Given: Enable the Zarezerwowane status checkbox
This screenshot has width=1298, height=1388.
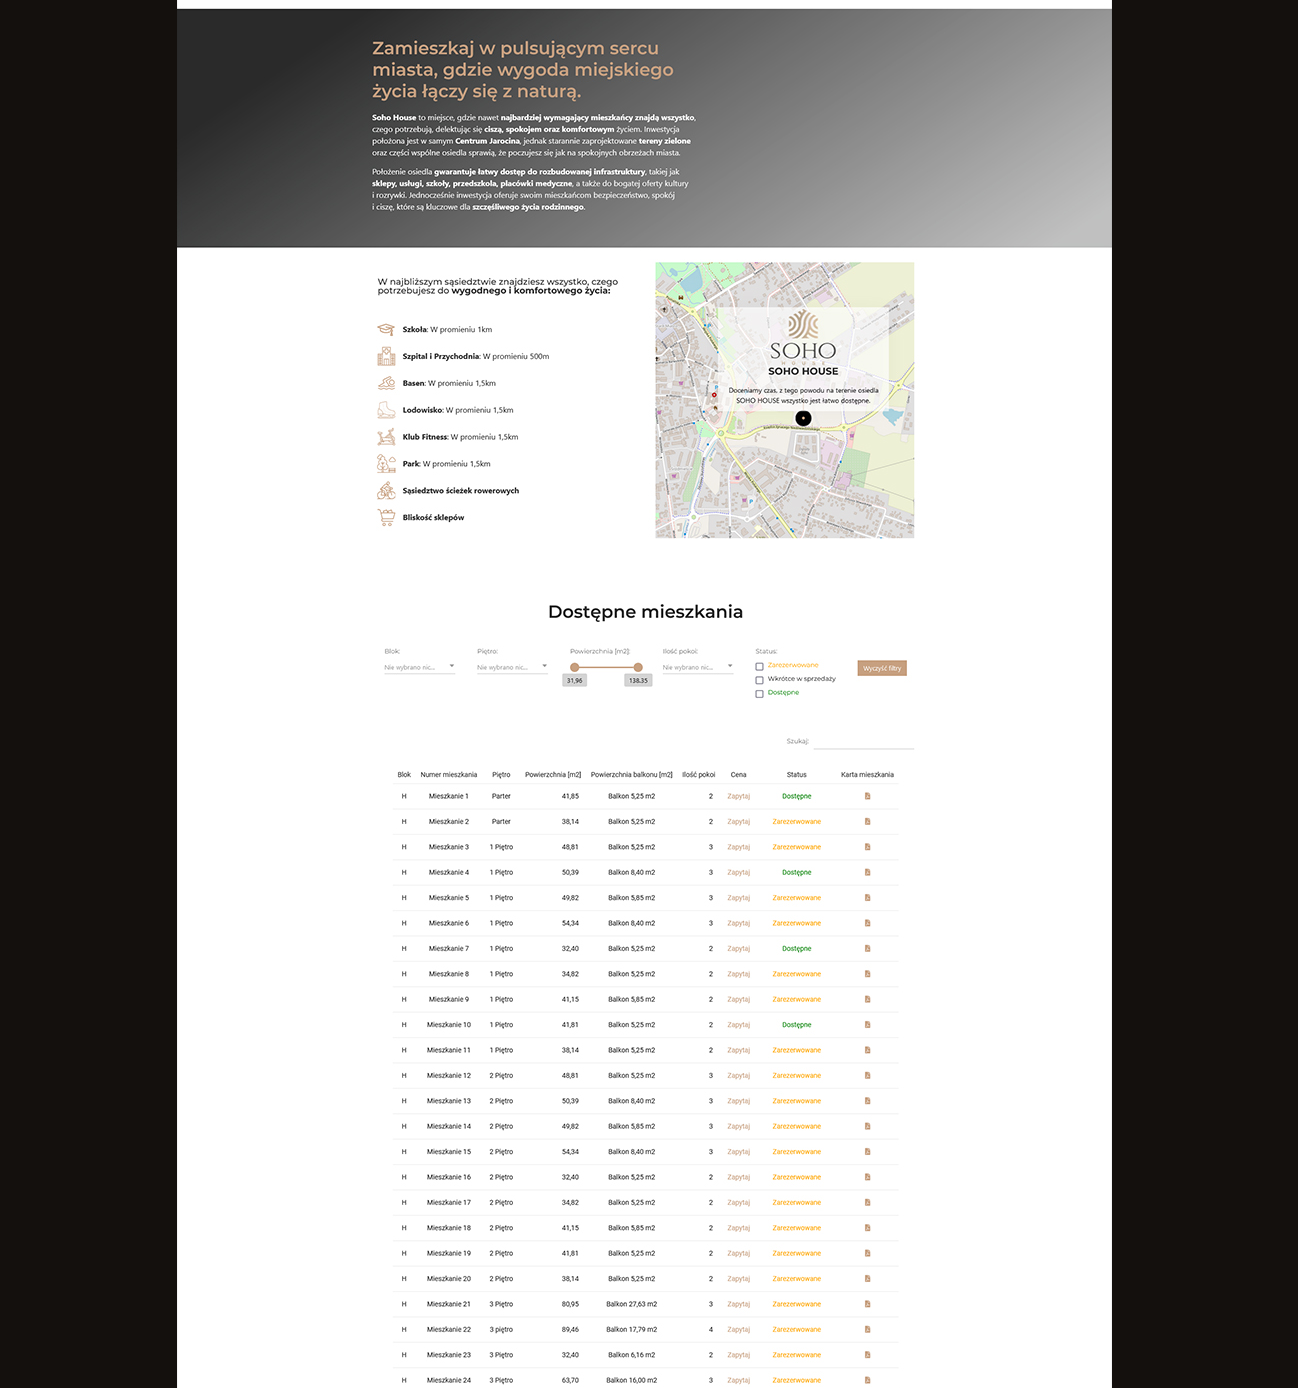Looking at the screenshot, I should click(759, 666).
